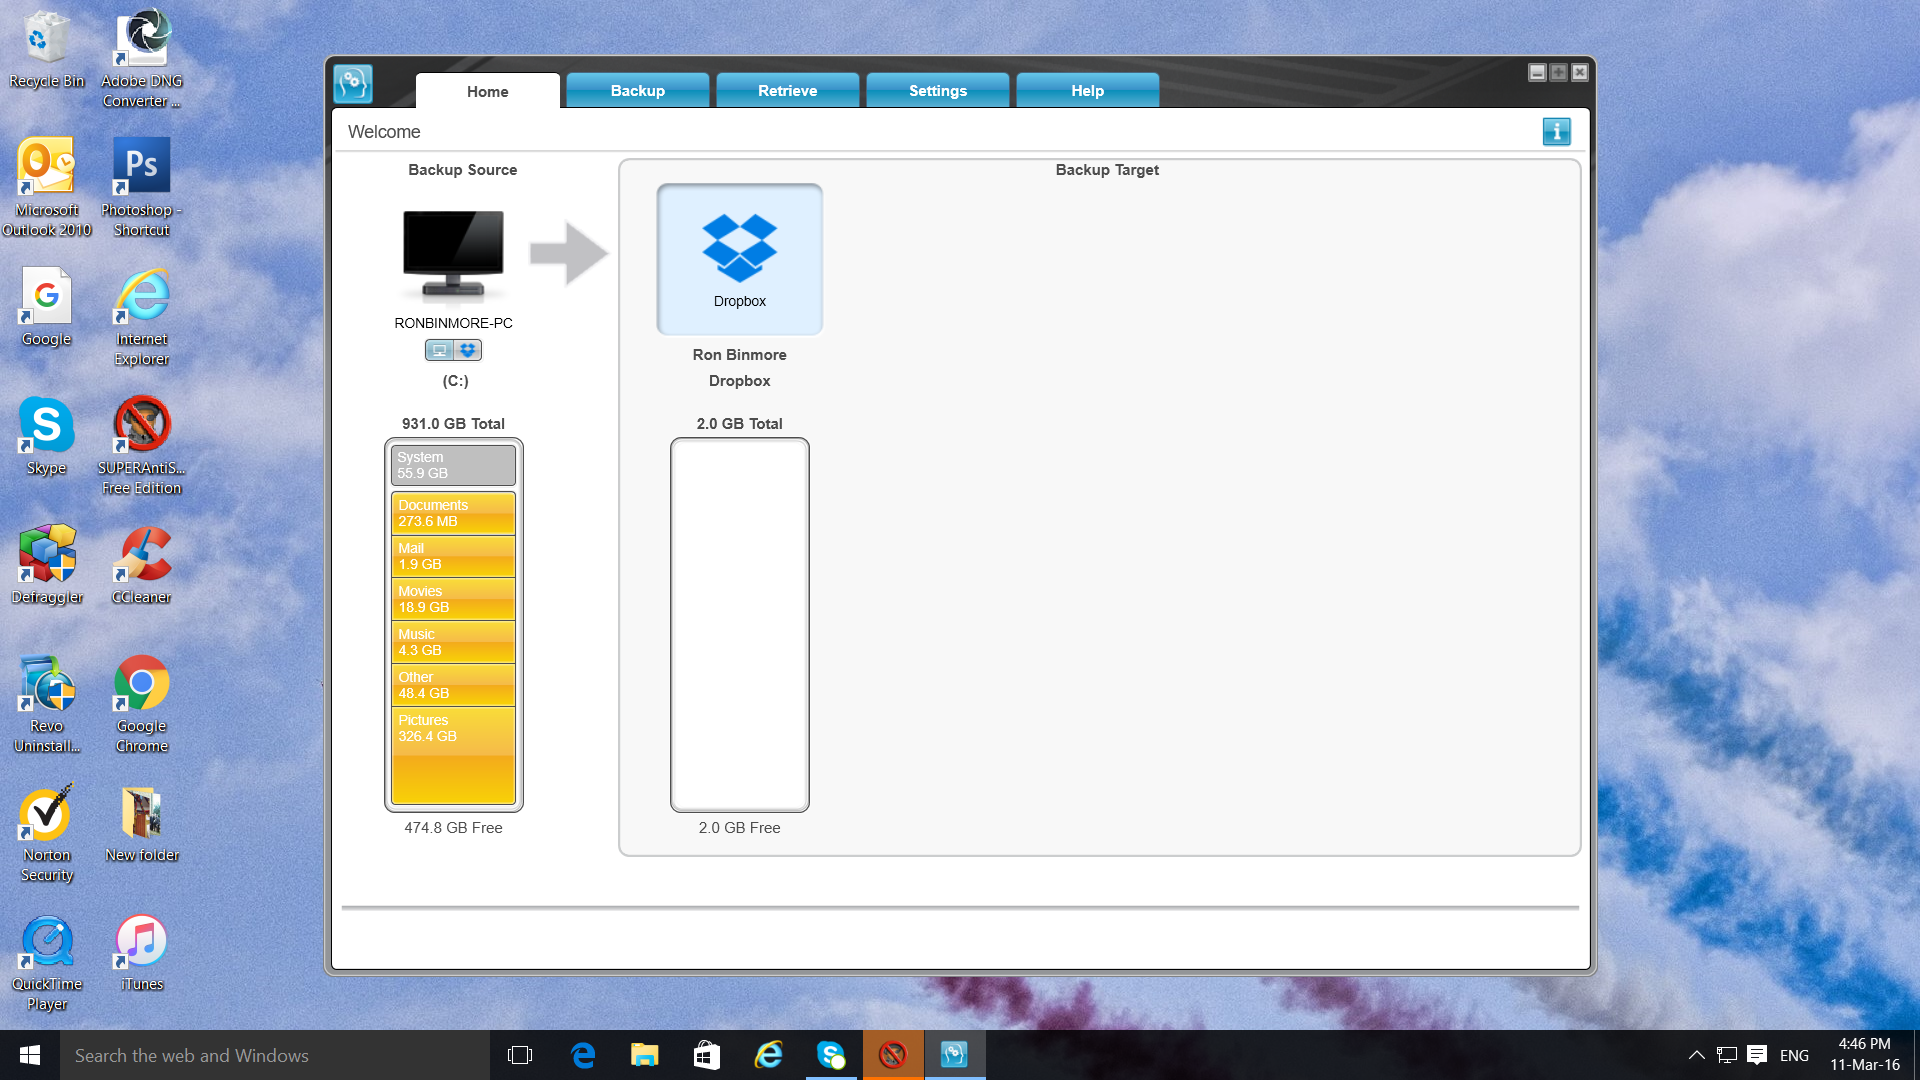The height and width of the screenshot is (1080, 1920).
Task: Open the Help tab
Action: click(x=1087, y=91)
